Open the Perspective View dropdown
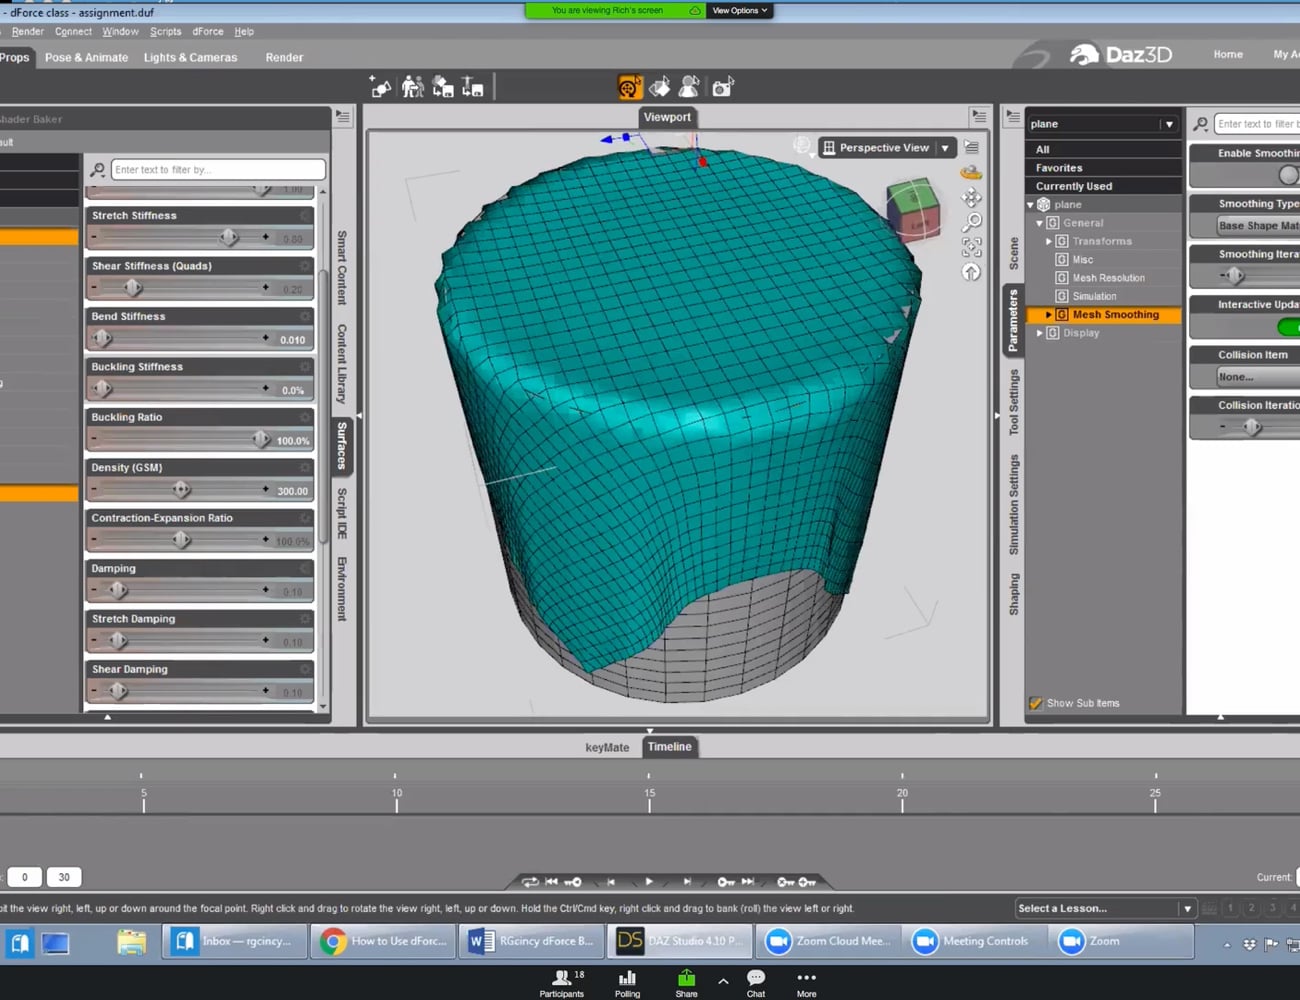 pyautogui.click(x=945, y=148)
